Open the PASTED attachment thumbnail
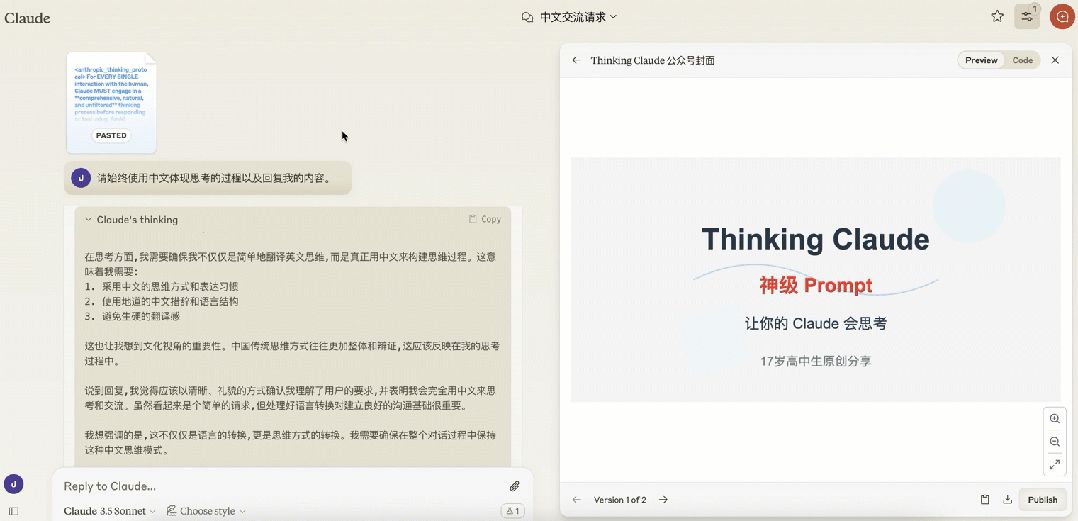 pos(111,102)
